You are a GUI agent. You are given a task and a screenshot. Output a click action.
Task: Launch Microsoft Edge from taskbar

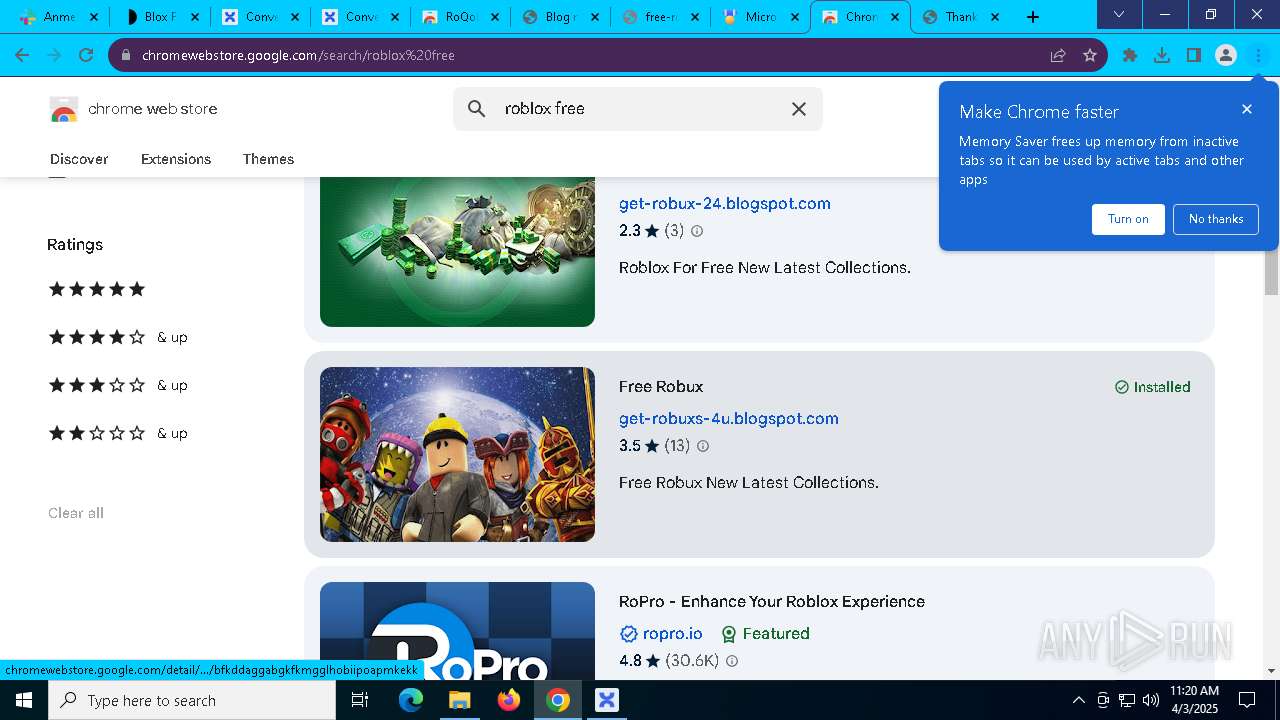click(411, 700)
